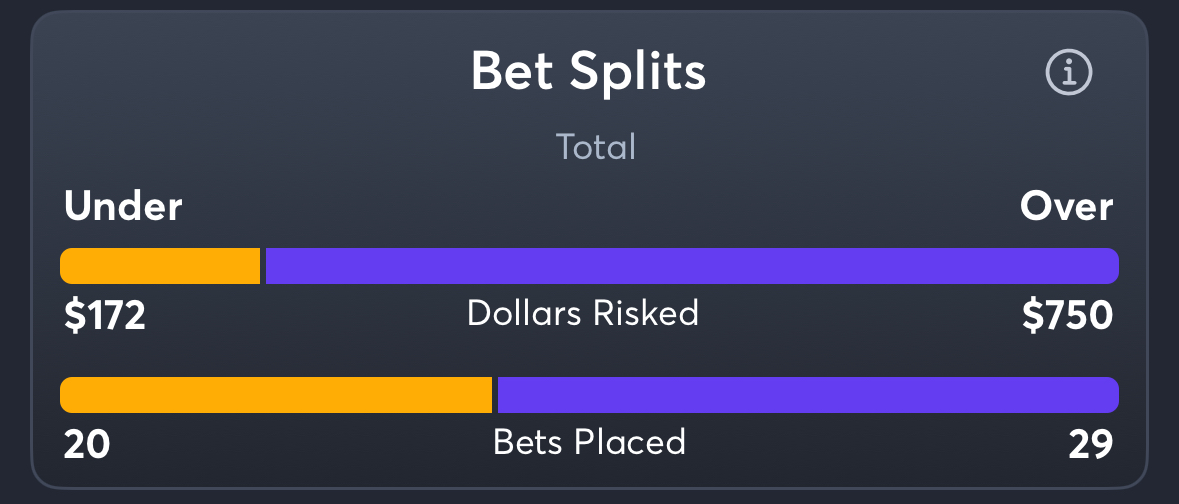The height and width of the screenshot is (504, 1179).
Task: Click the purple Over segment of Bets Placed bar
Action: tap(807, 395)
